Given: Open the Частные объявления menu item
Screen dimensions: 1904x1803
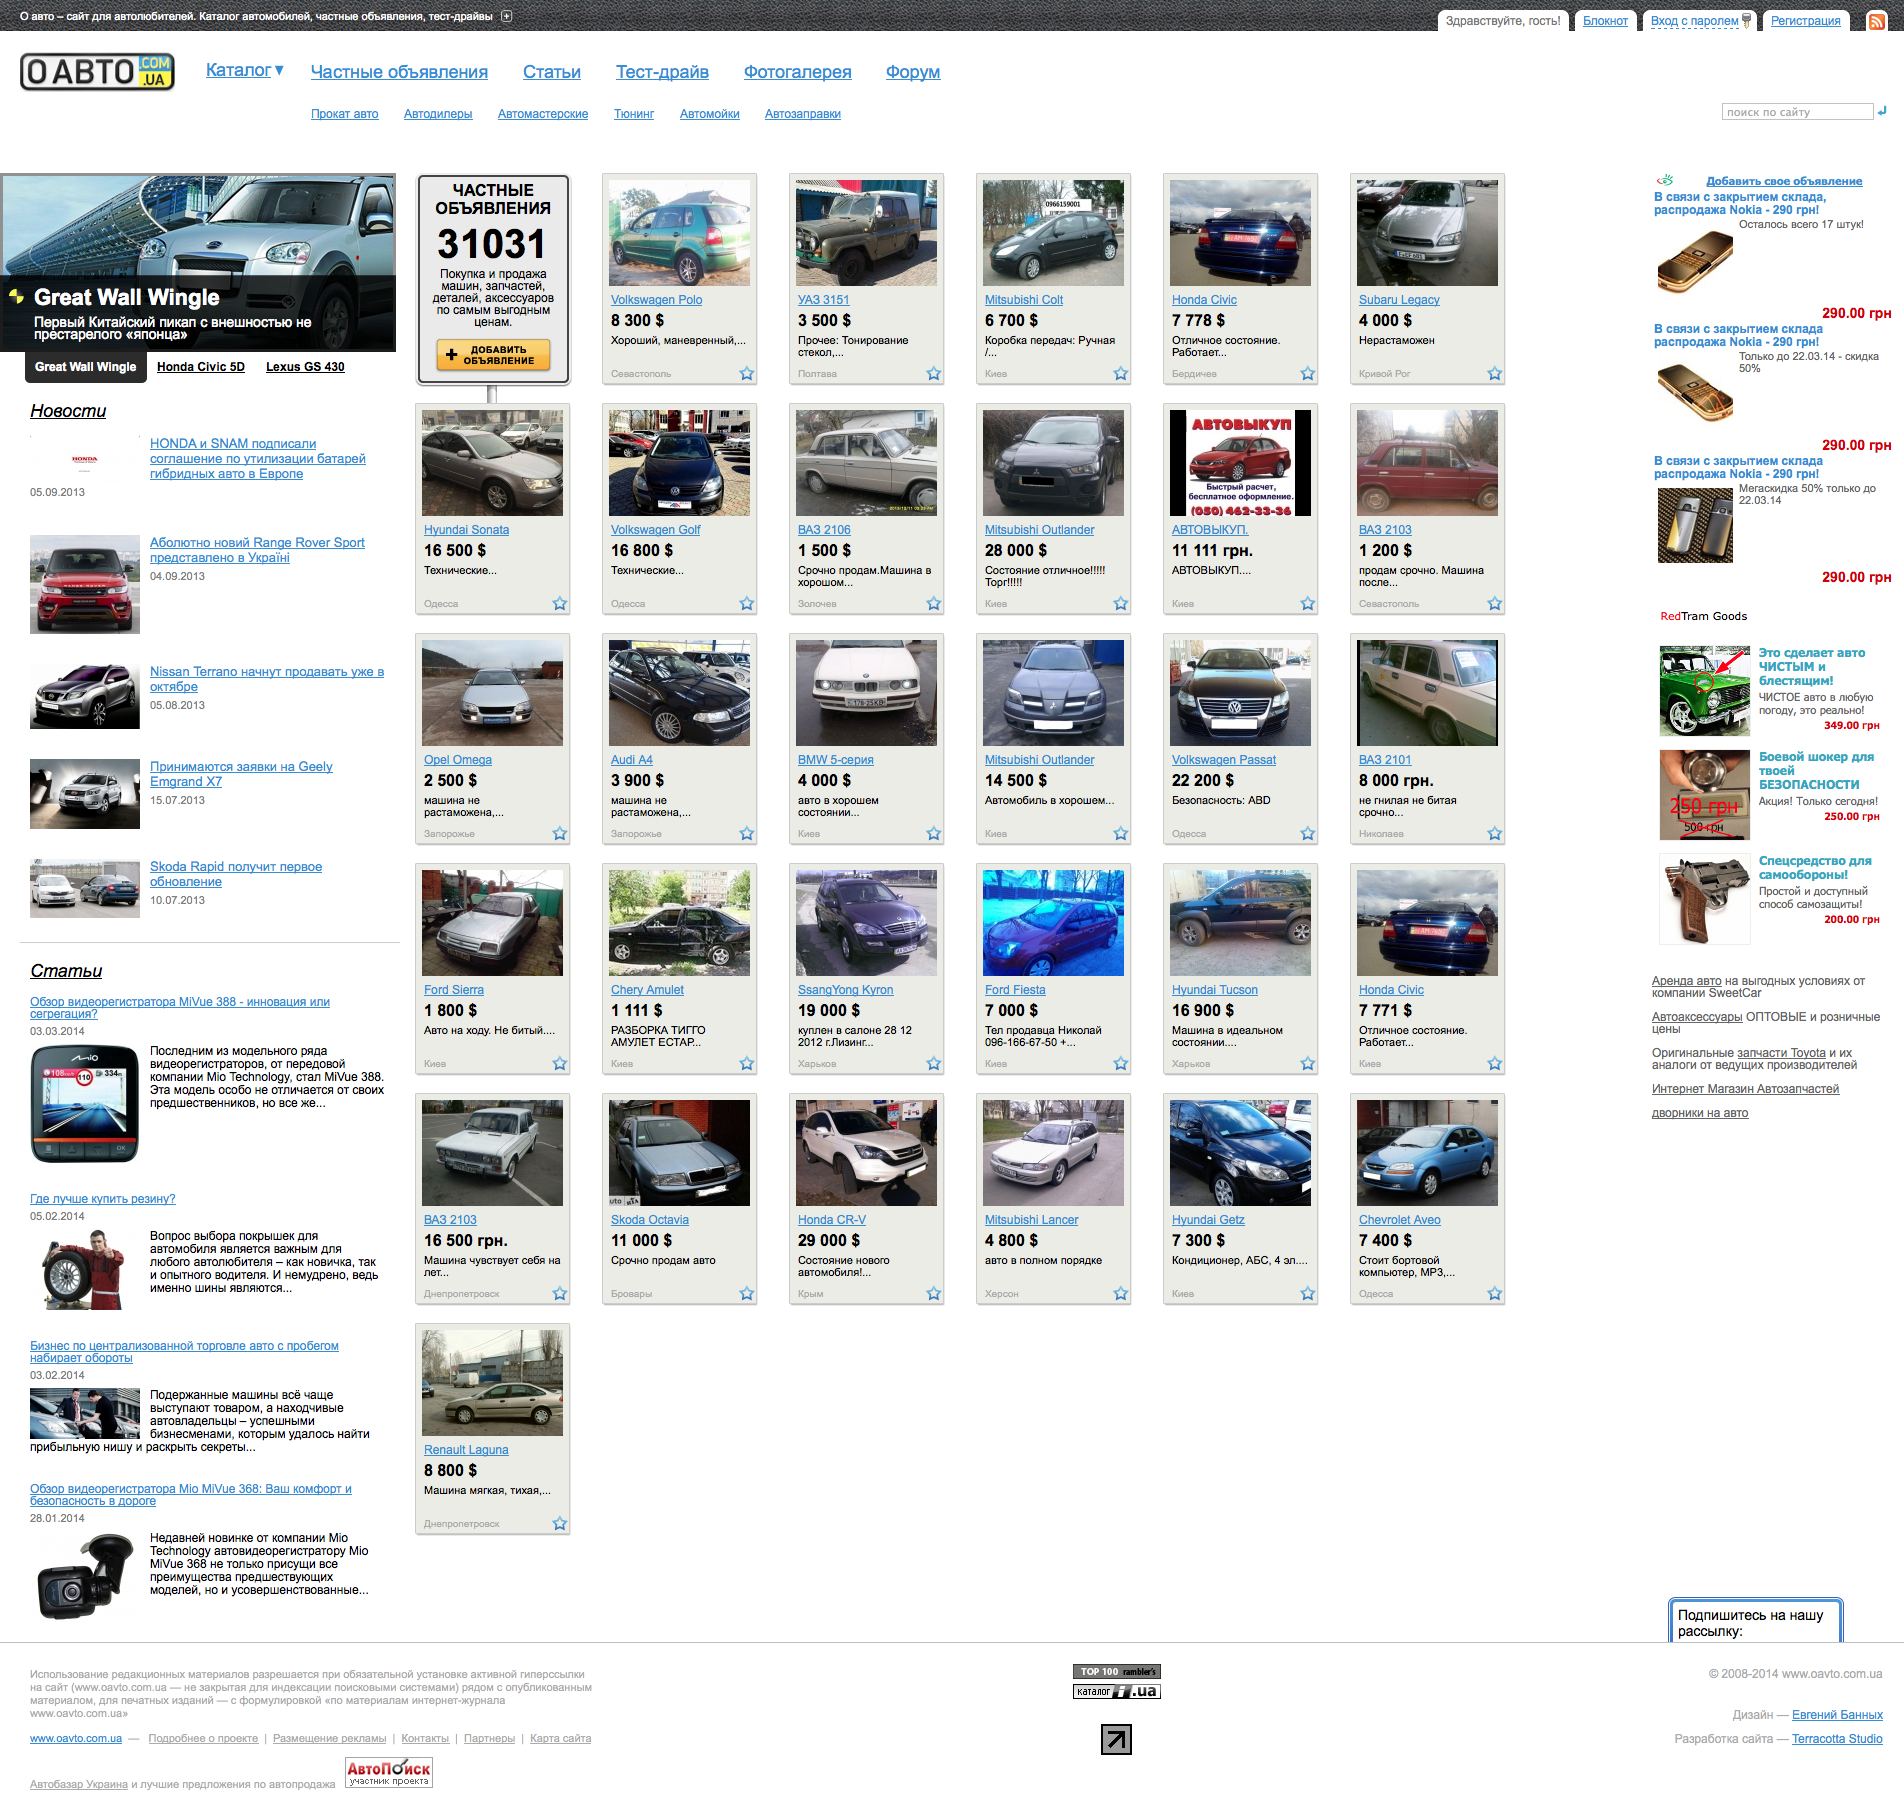Looking at the screenshot, I should [x=399, y=72].
